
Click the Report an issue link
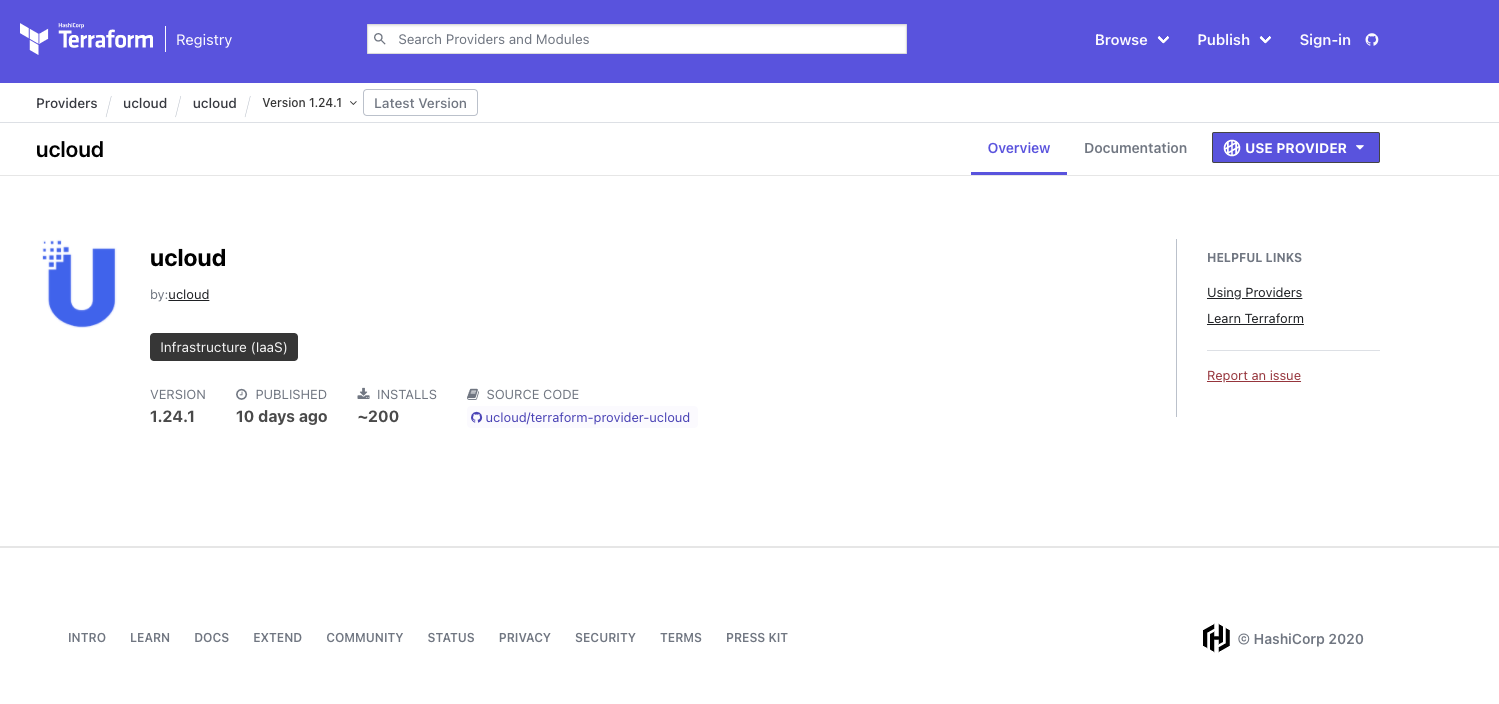[x=1254, y=376]
